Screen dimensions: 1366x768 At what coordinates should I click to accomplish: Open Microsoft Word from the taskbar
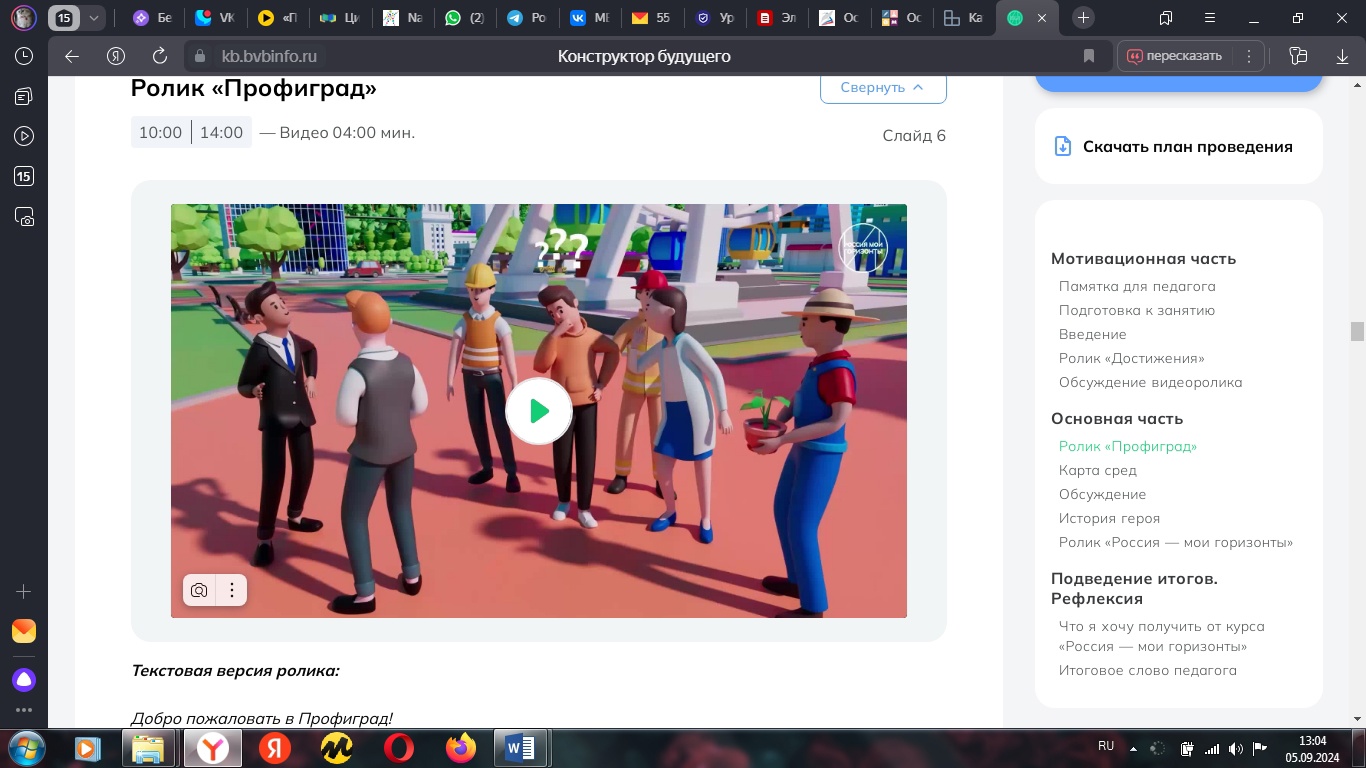[x=521, y=748]
